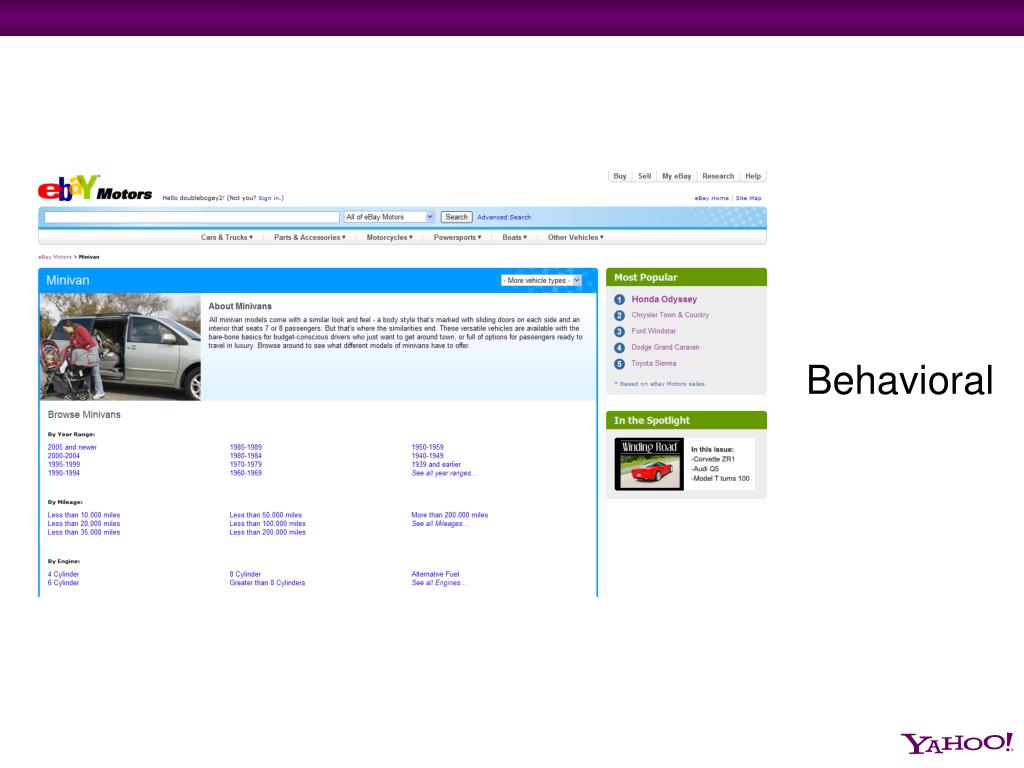1024x768 pixels.
Task: Click number 5 badge beside Toyota Sienna
Action: click(619, 364)
